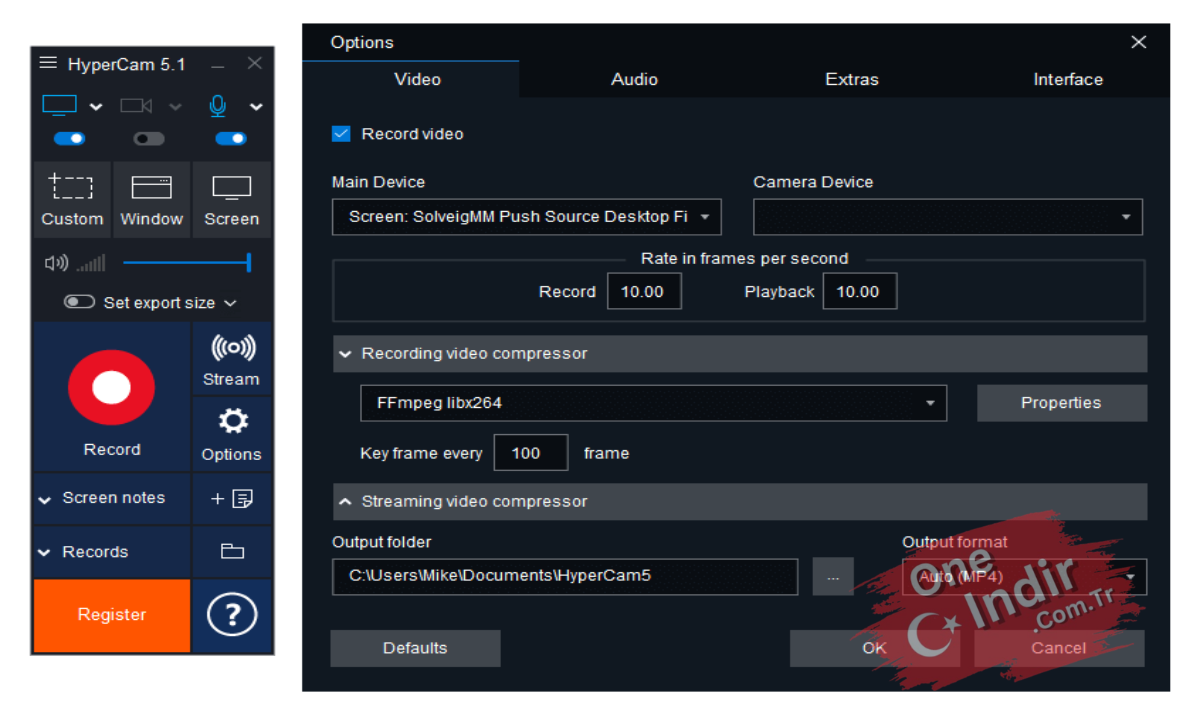Toggle the microphone capture switch
Screen dimensions: 1200x720
(231, 139)
